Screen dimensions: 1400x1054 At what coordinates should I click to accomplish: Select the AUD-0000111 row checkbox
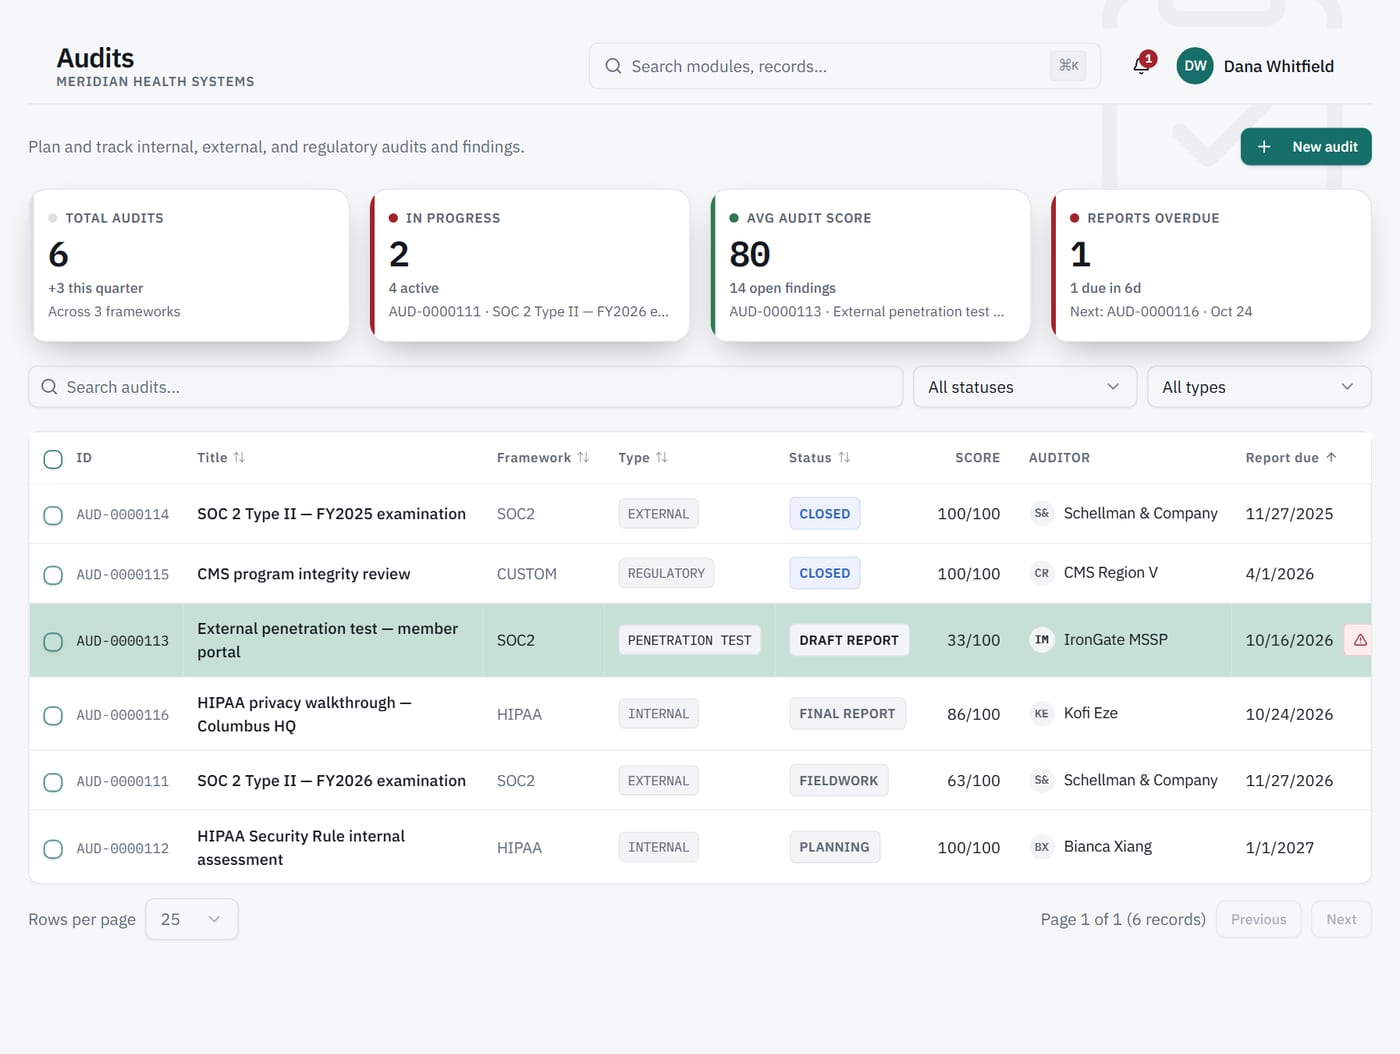pos(53,782)
